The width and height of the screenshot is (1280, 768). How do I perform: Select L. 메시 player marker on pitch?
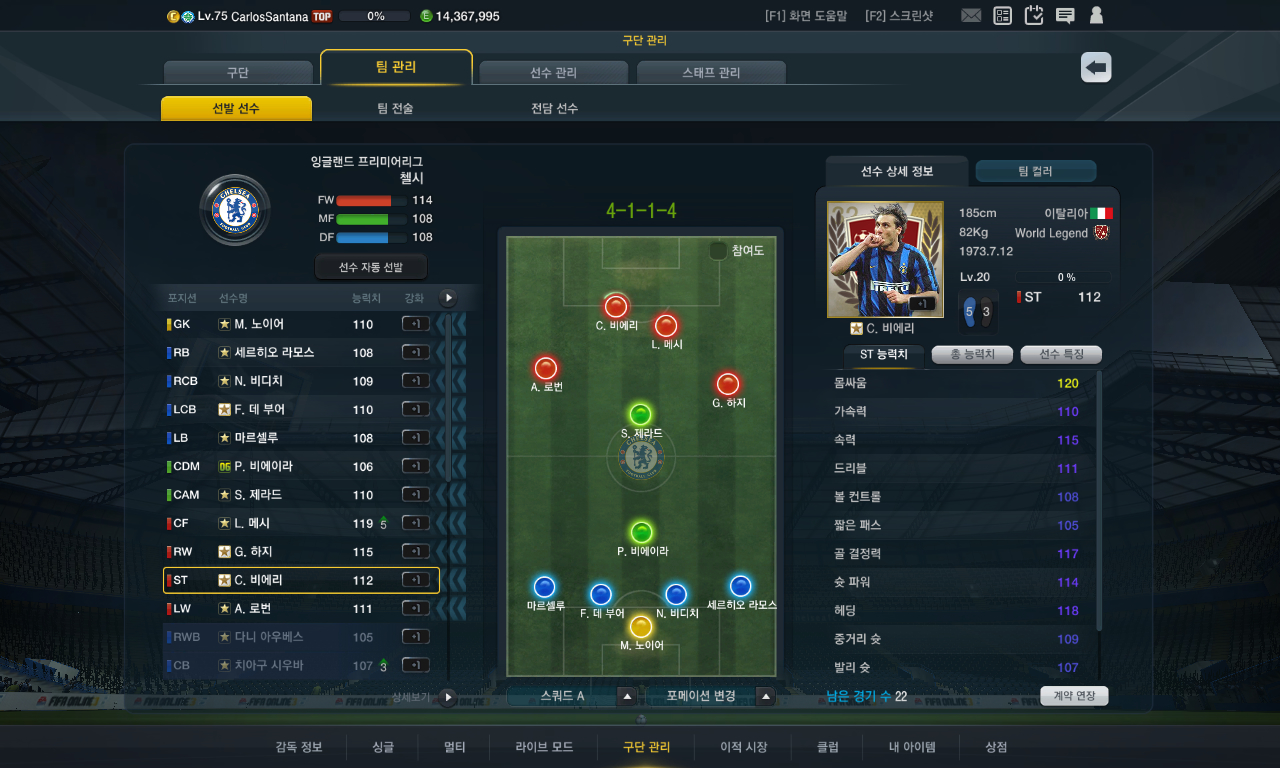tap(666, 326)
